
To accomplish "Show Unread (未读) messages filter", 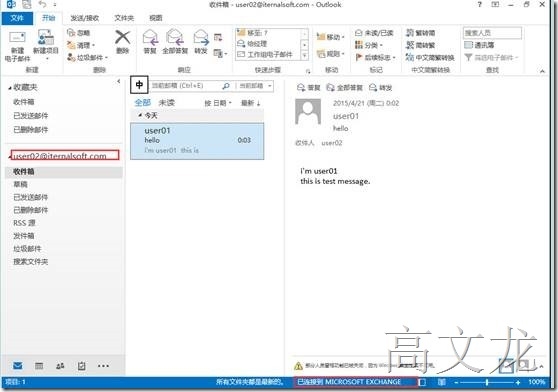I will click(166, 103).
